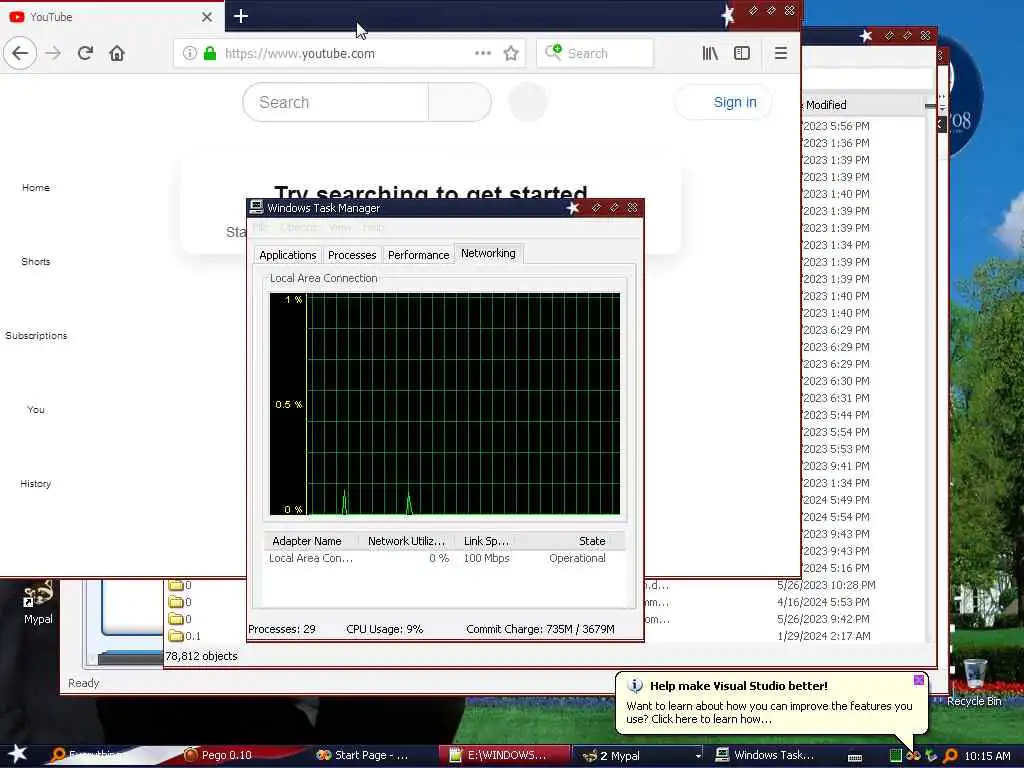The height and width of the screenshot is (768, 1024).
Task: Open page actions three-dot menu
Action: pos(483,53)
